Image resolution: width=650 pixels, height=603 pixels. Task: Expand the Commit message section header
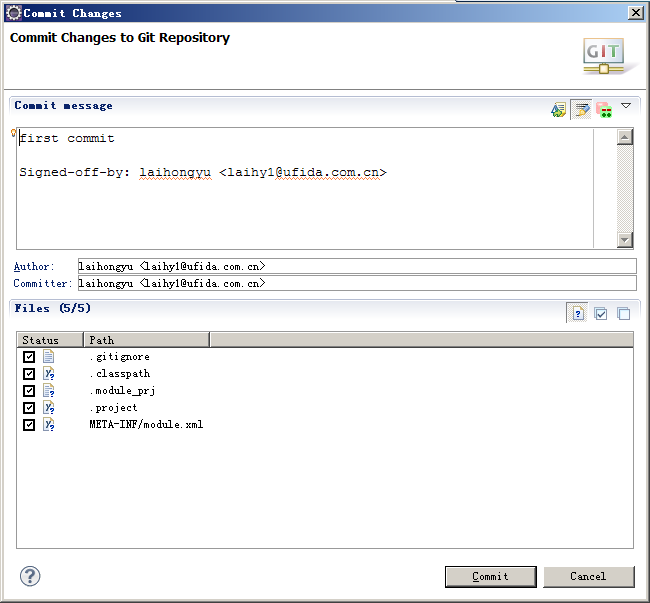click(x=63, y=106)
